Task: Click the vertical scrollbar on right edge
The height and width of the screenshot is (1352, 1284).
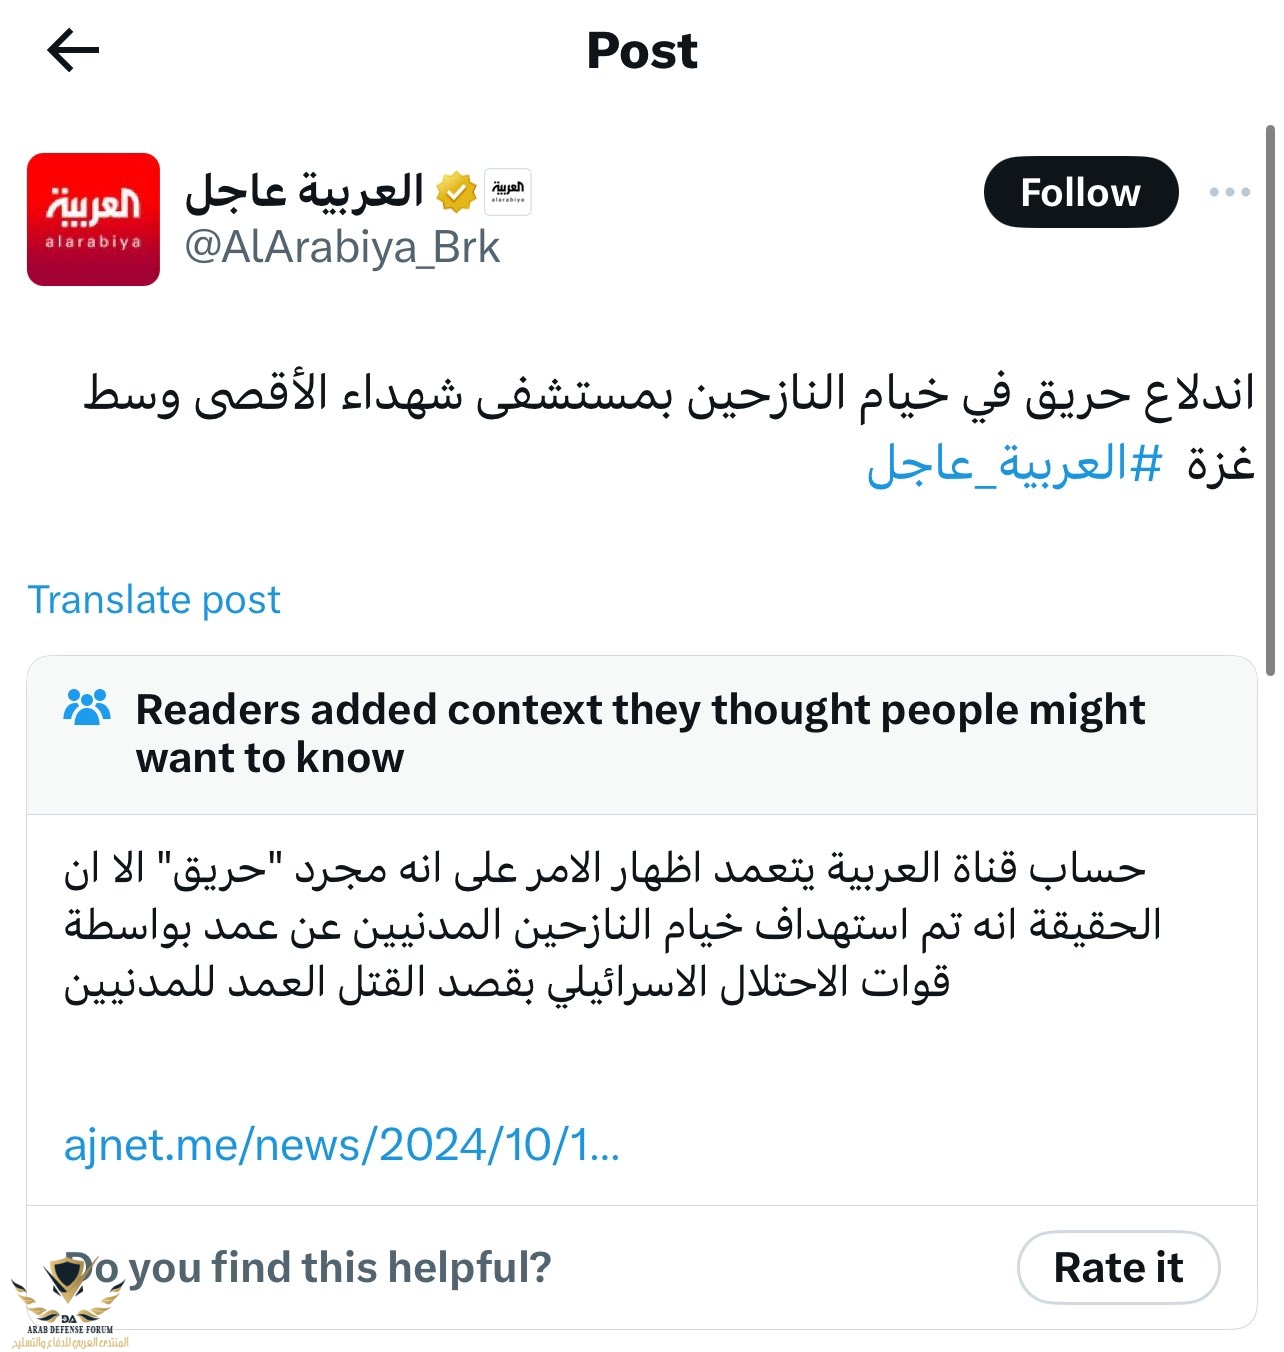Action: (1271, 400)
